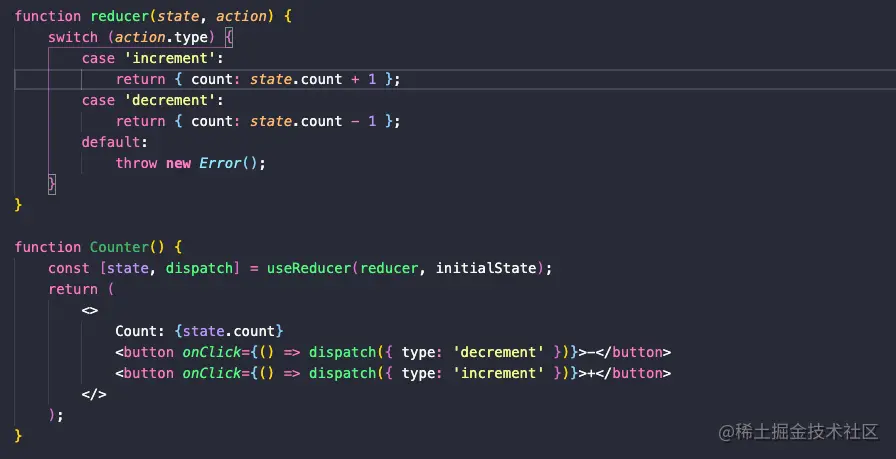Click the 'Error()' constructor call
This screenshot has height=459, width=896.
[x=229, y=163]
